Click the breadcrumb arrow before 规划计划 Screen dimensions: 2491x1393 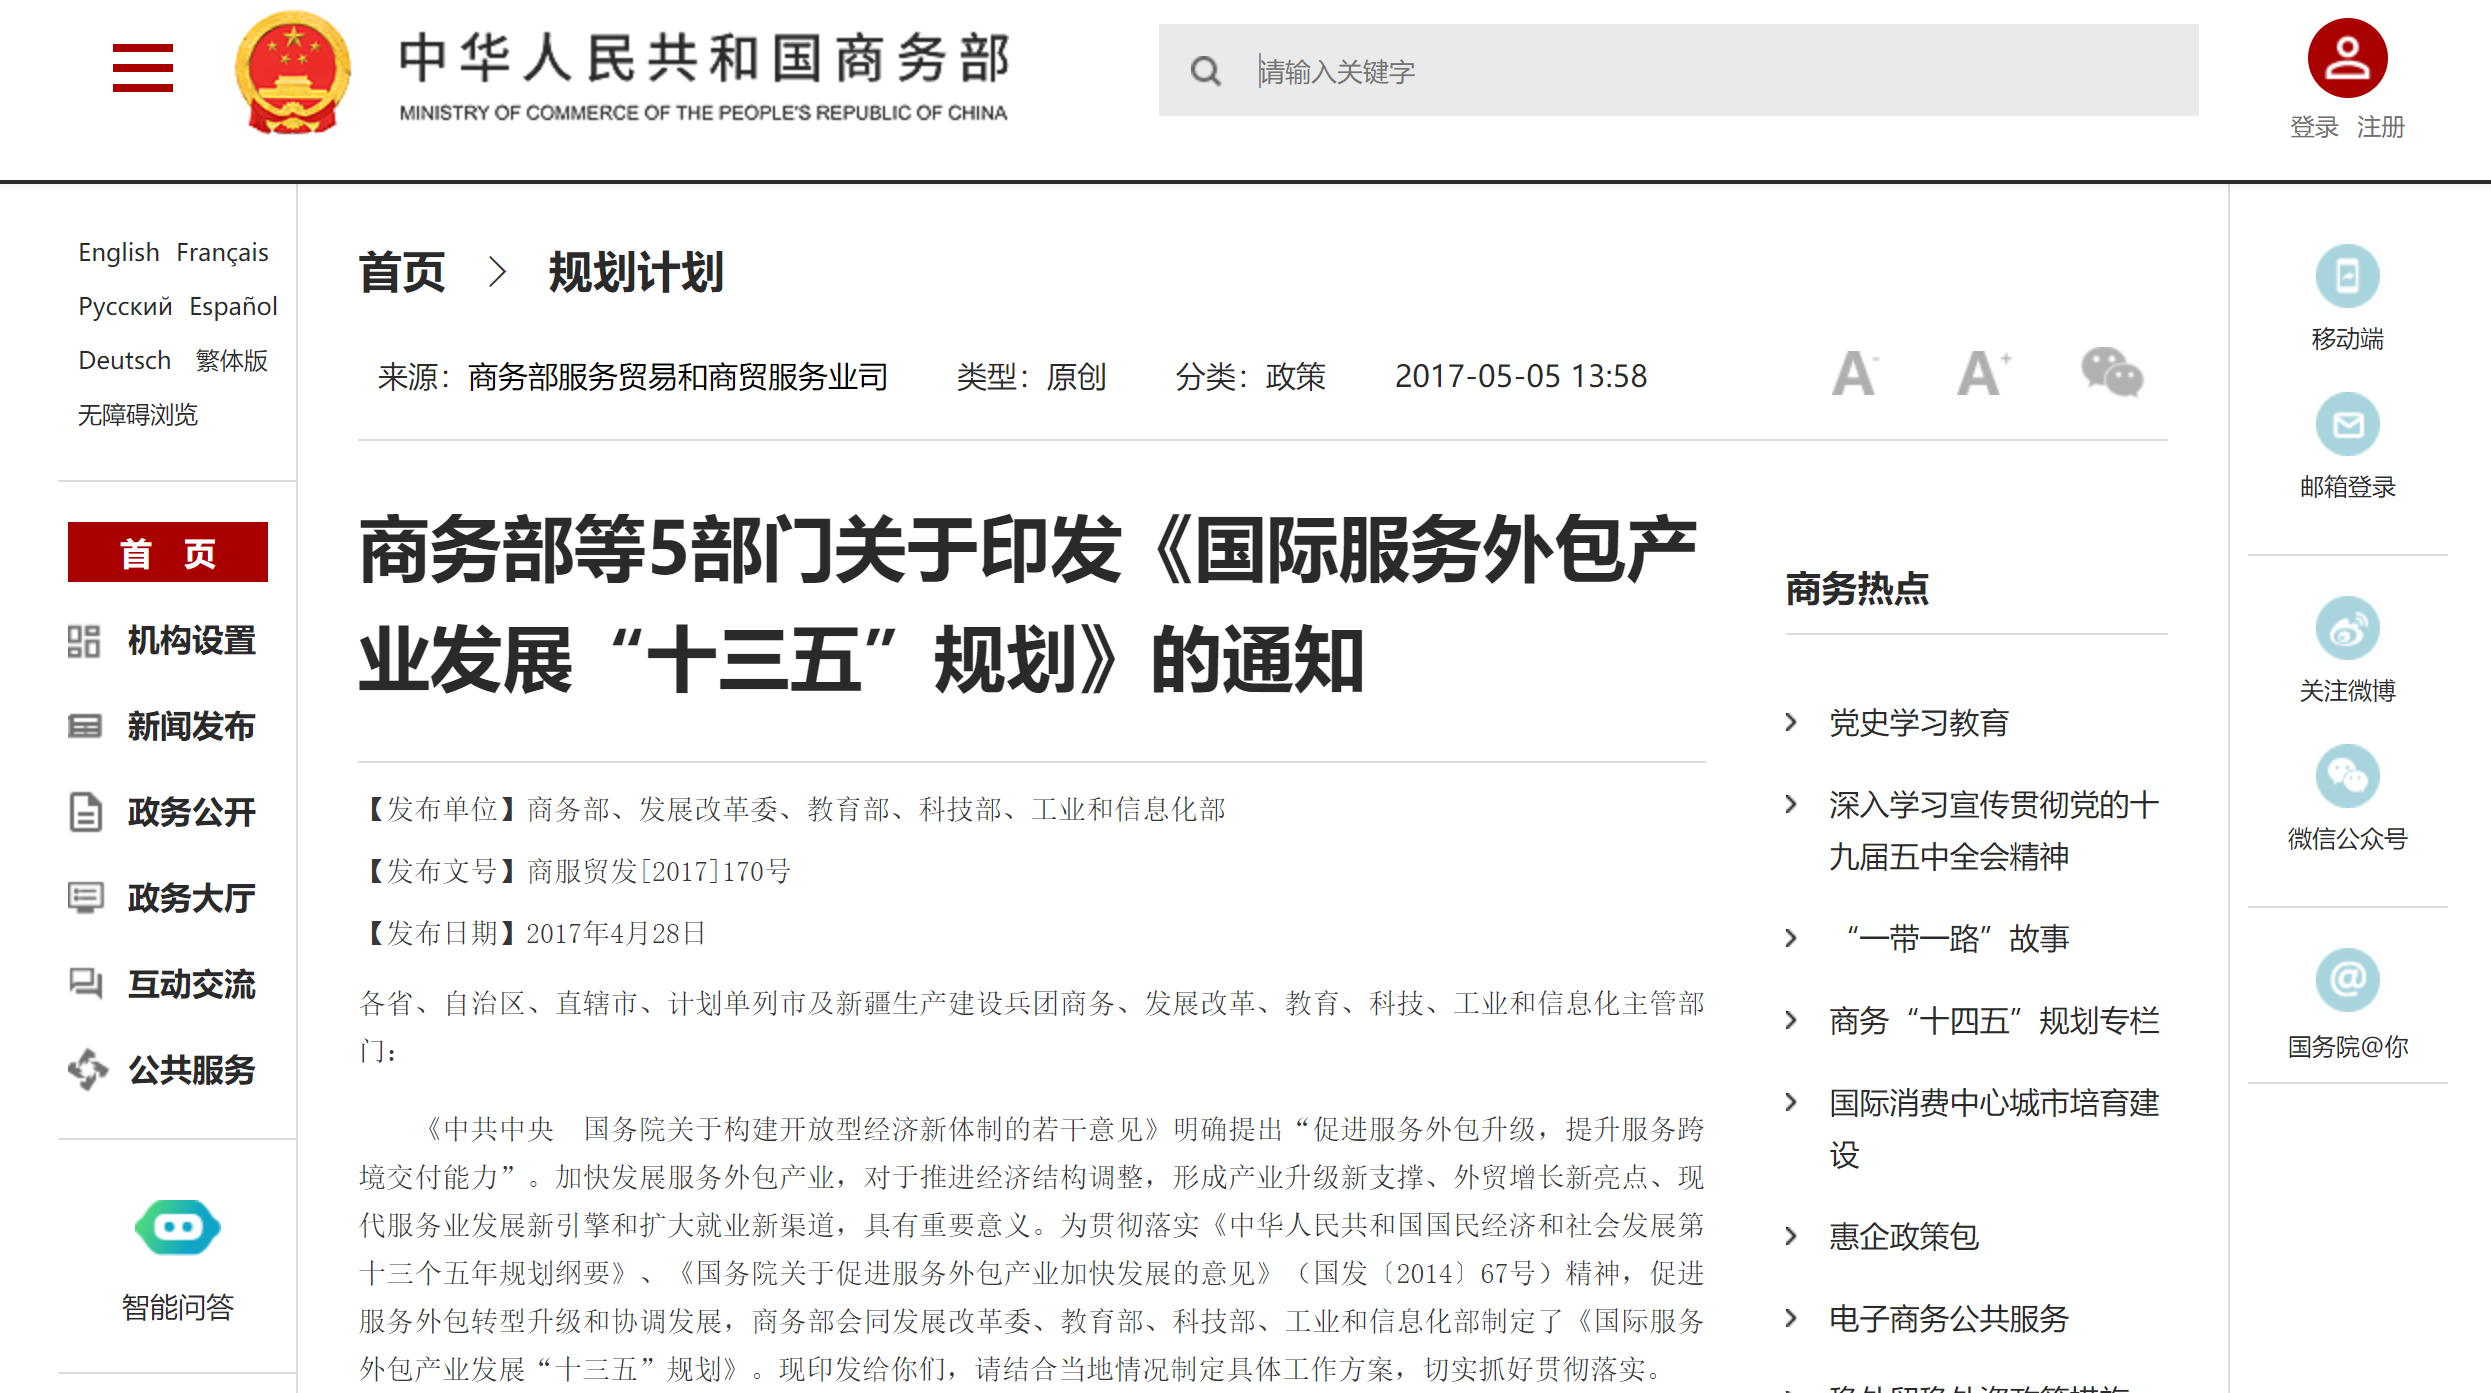tap(497, 272)
